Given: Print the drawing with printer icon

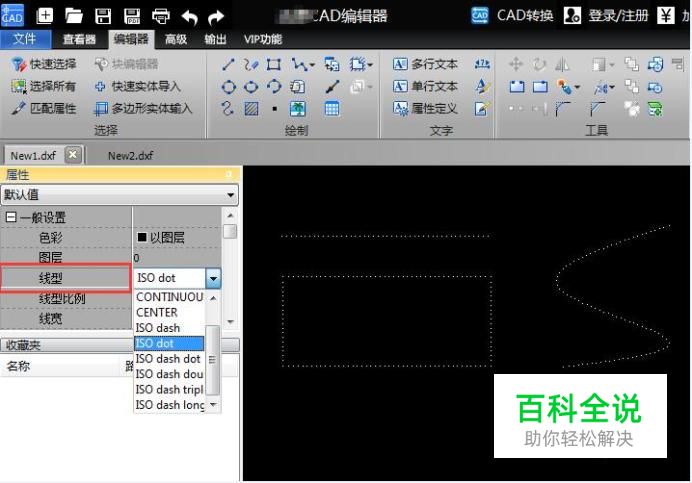Looking at the screenshot, I should coord(161,16).
